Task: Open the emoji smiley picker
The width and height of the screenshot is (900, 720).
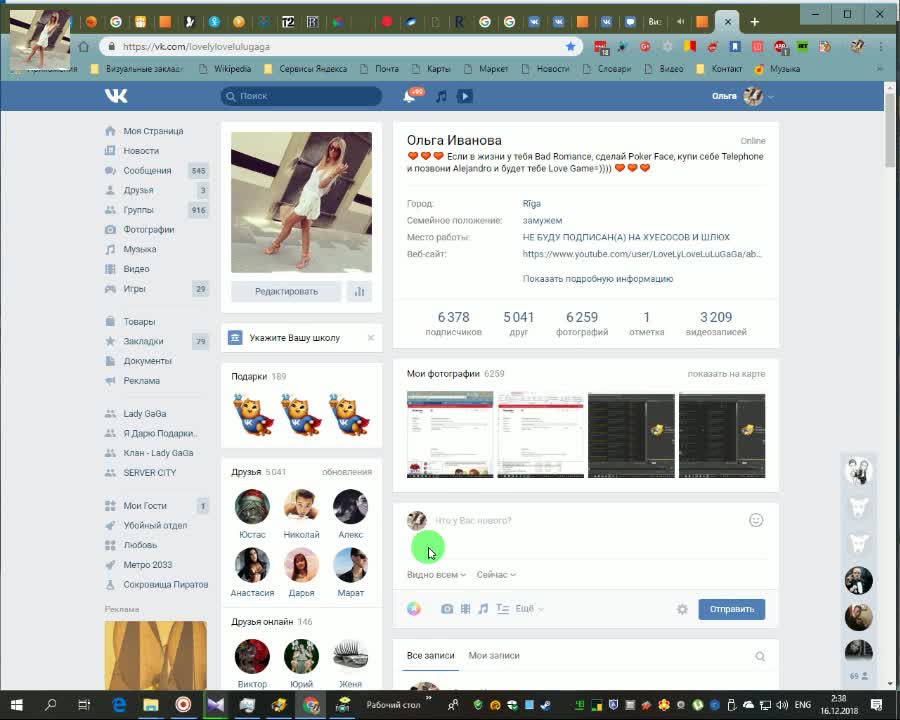Action: coord(756,520)
